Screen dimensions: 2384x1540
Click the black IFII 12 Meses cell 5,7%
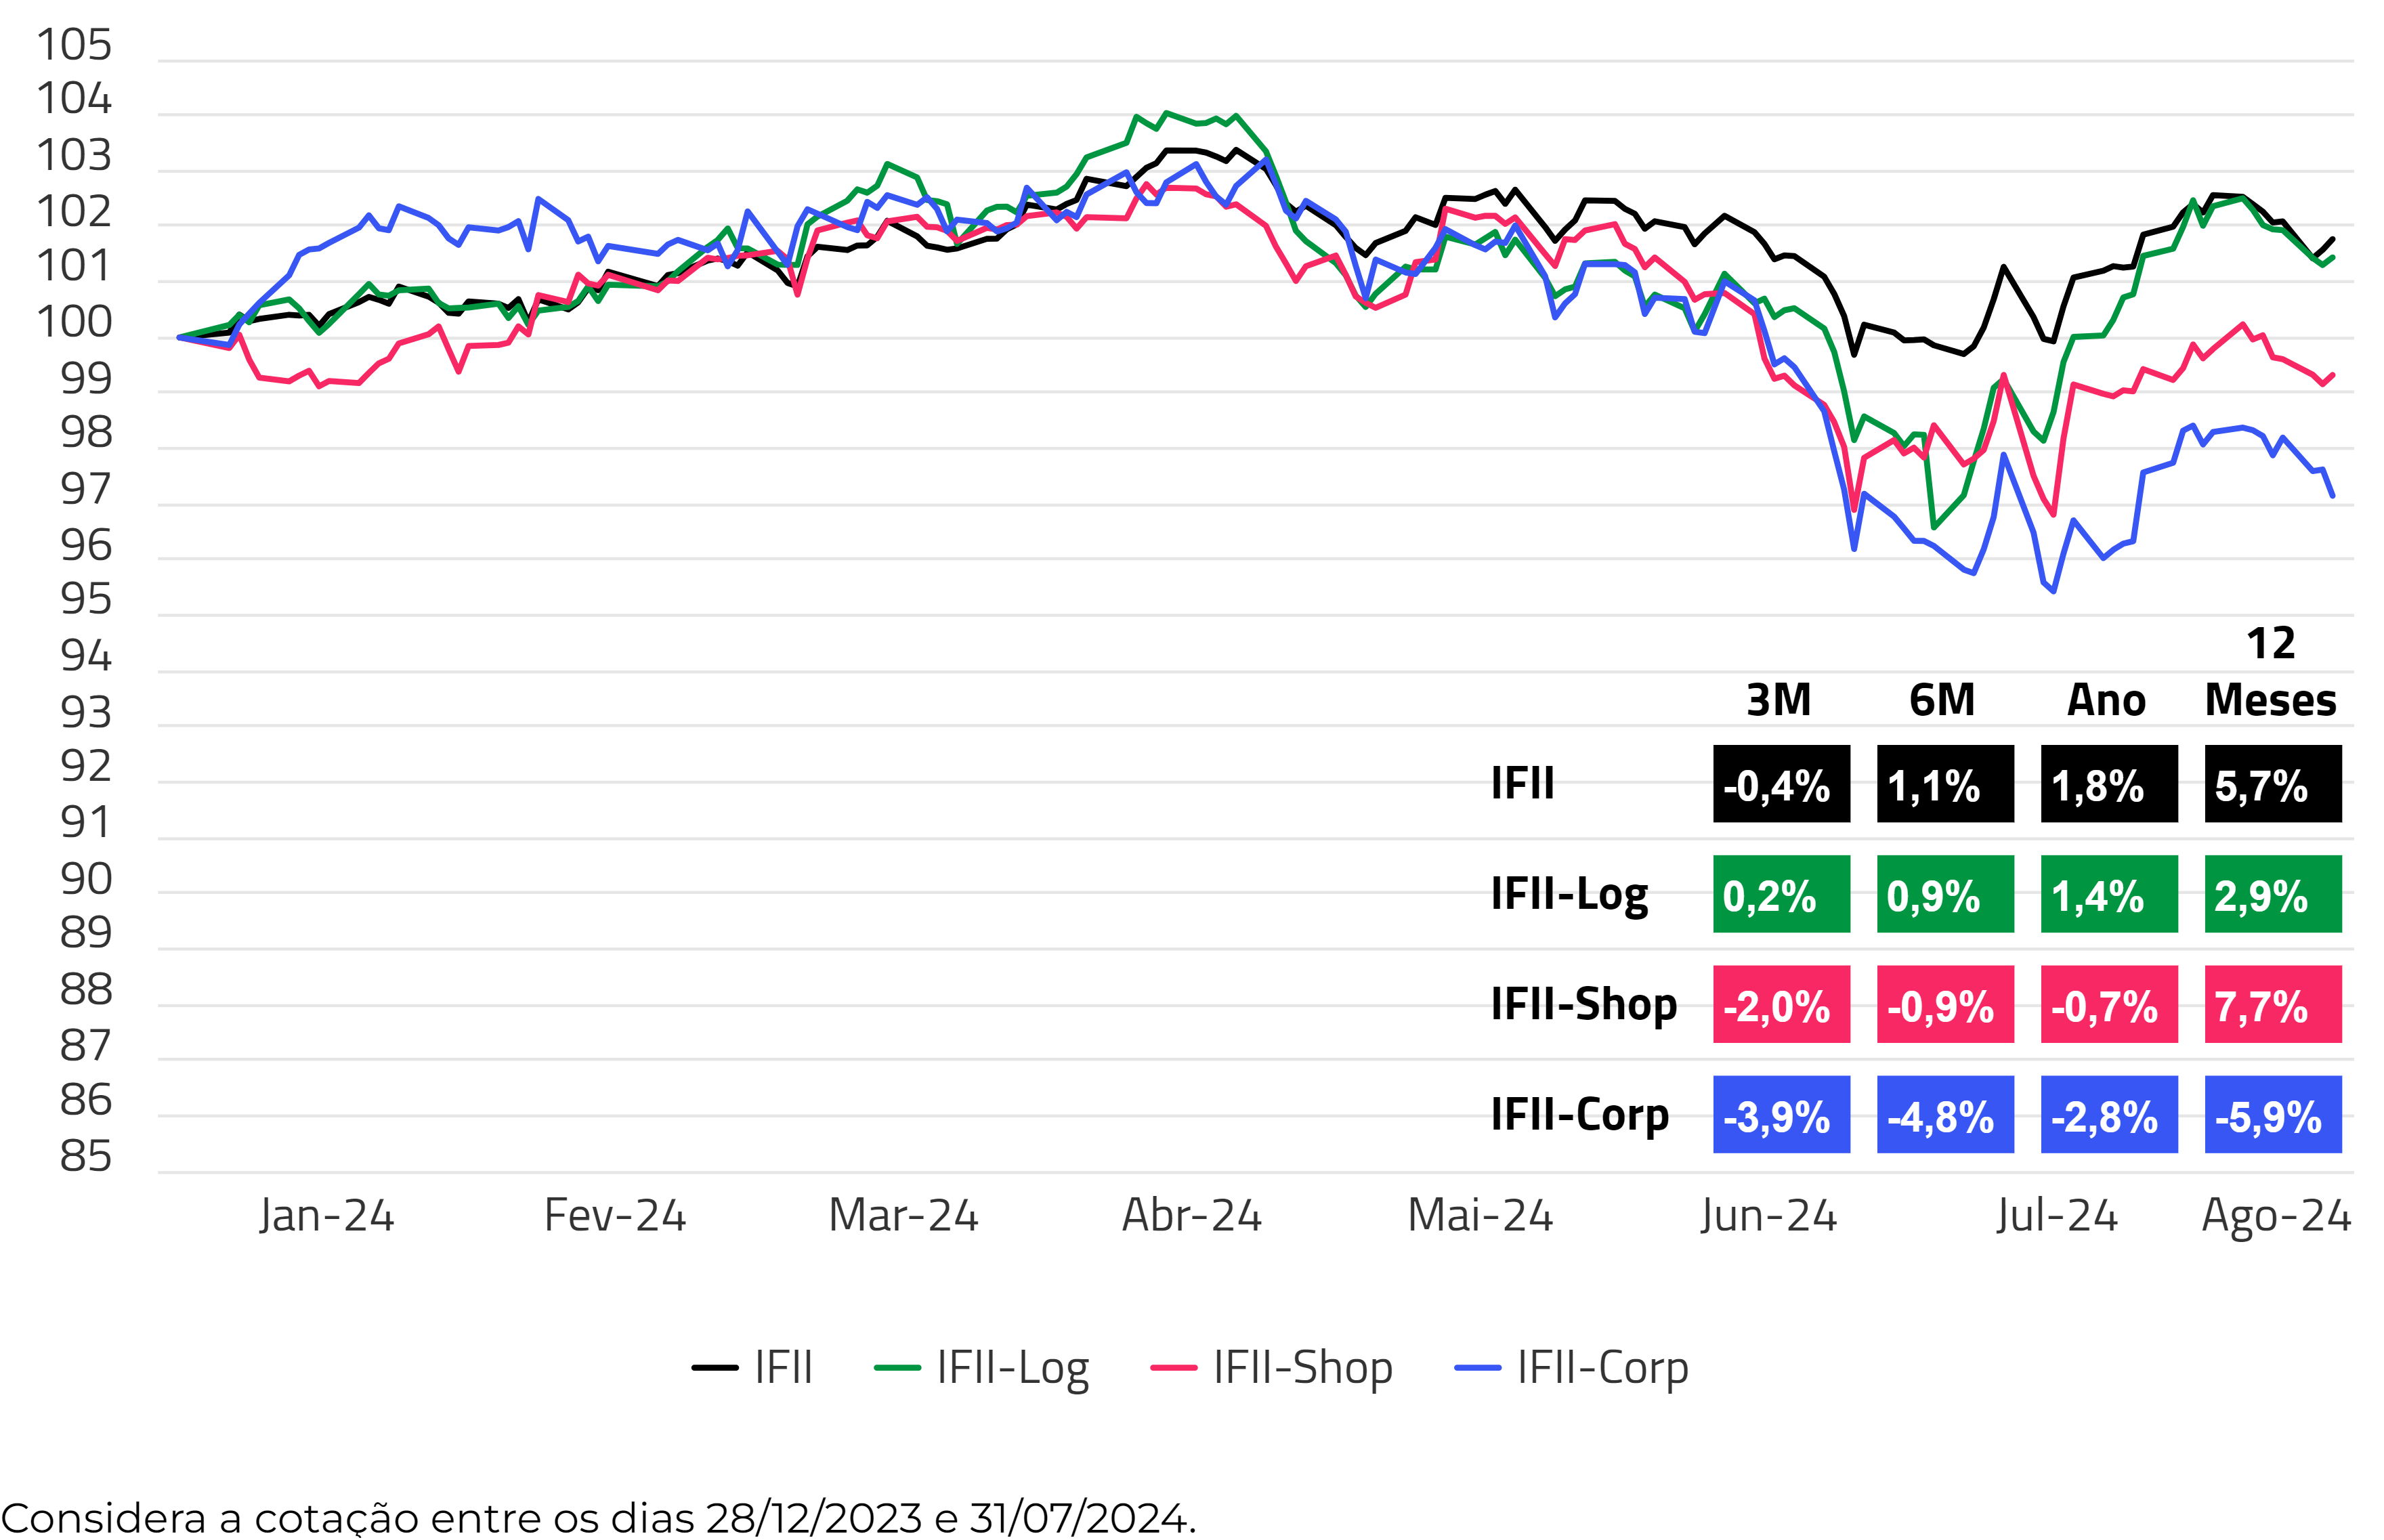pyautogui.click(x=2272, y=784)
